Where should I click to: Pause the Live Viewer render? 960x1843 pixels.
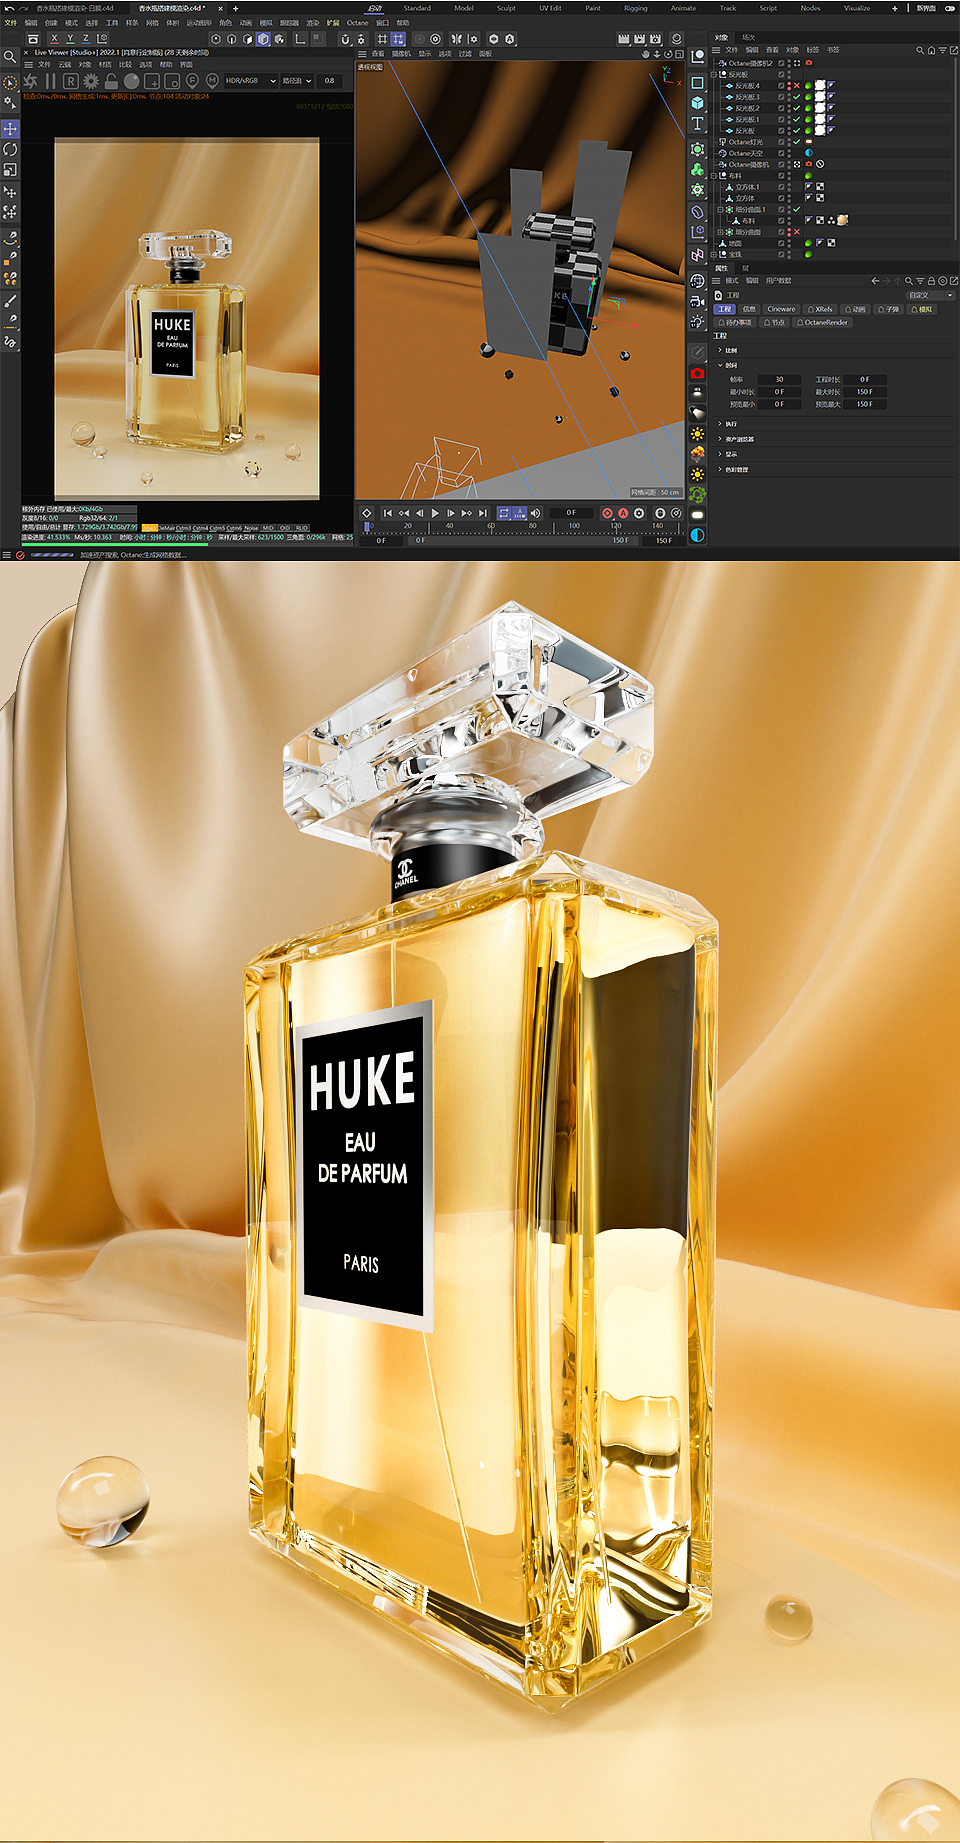(x=50, y=81)
